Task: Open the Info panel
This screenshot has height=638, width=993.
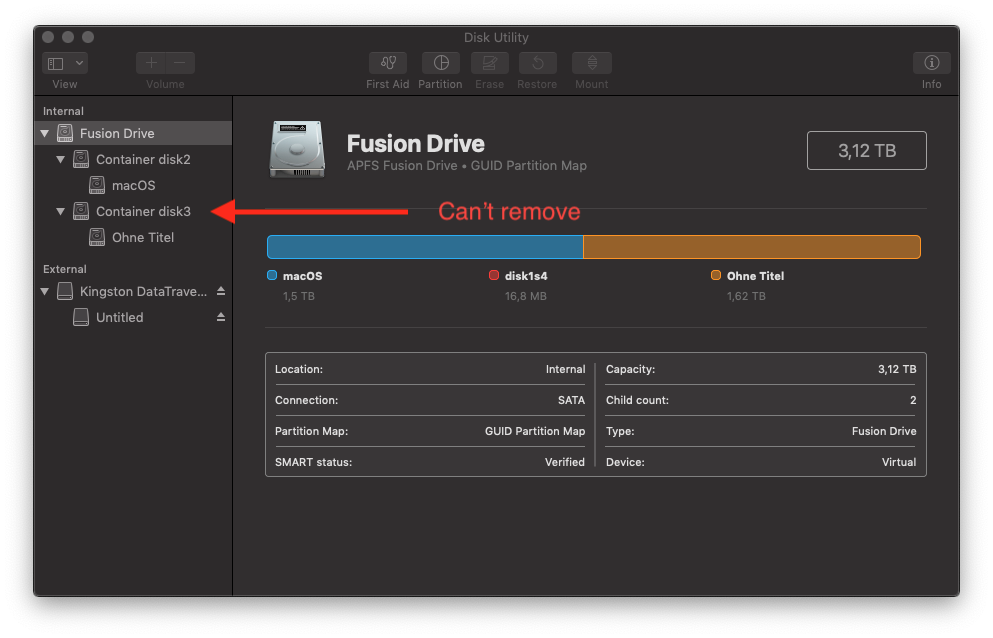Action: [932, 63]
